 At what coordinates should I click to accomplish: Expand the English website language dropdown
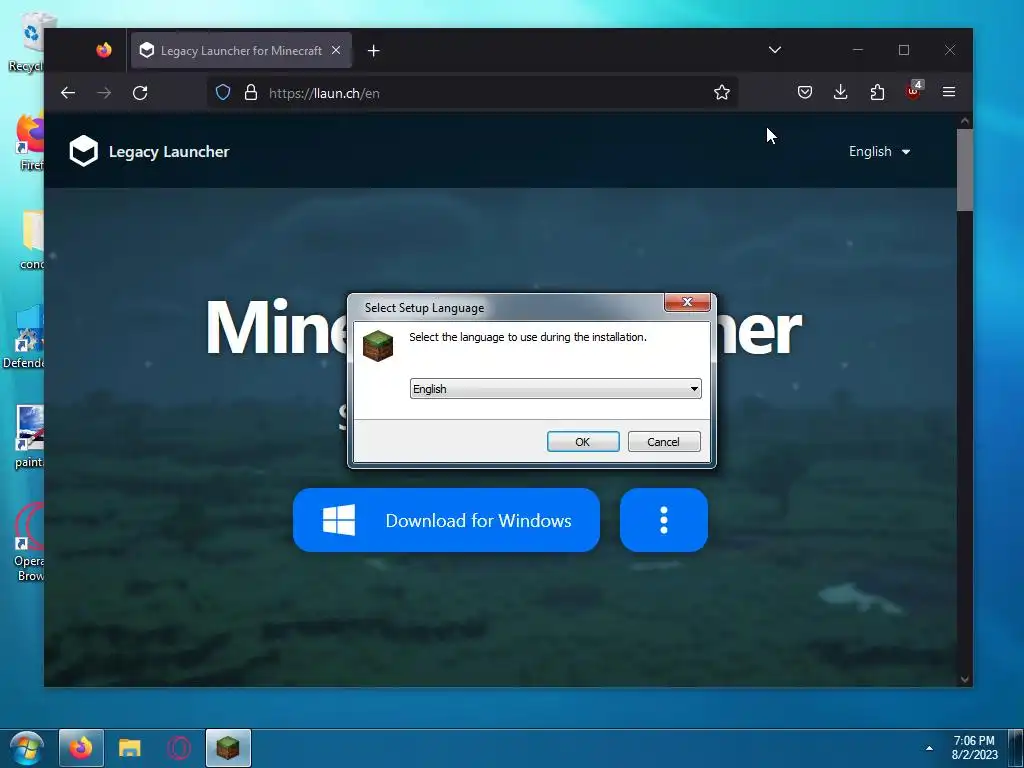click(879, 152)
